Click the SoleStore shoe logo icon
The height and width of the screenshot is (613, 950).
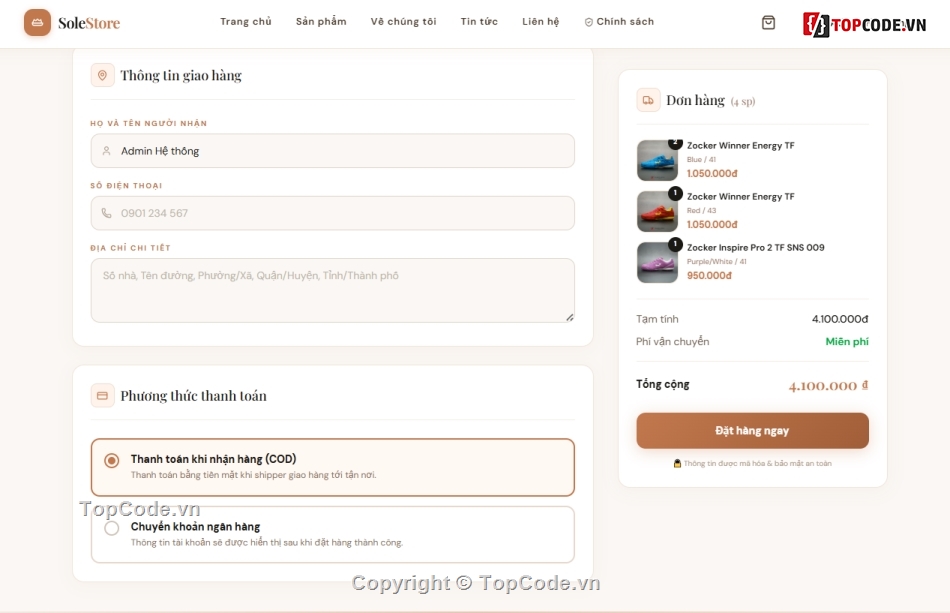click(37, 22)
